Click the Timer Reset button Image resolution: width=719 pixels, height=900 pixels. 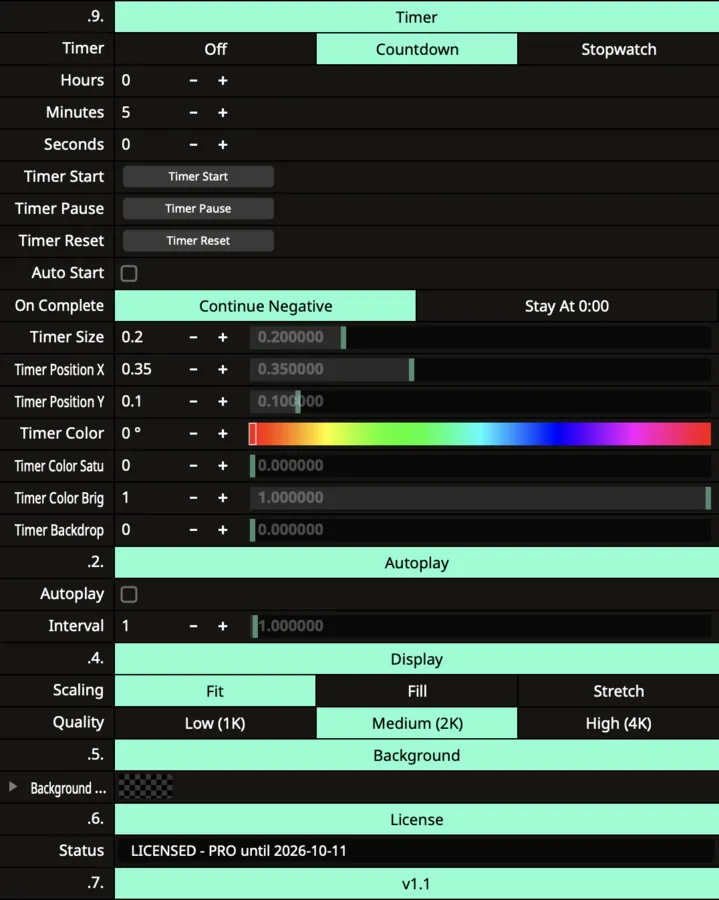198,240
